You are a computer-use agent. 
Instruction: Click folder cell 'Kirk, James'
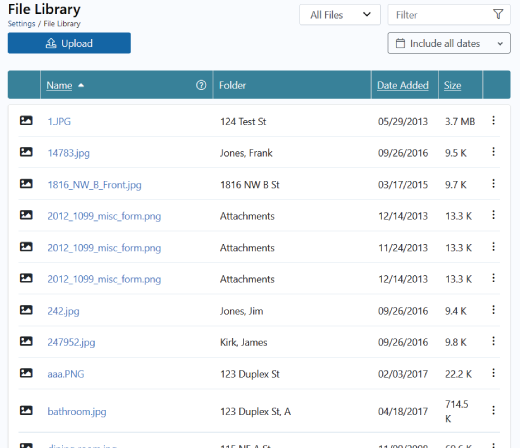(x=244, y=342)
